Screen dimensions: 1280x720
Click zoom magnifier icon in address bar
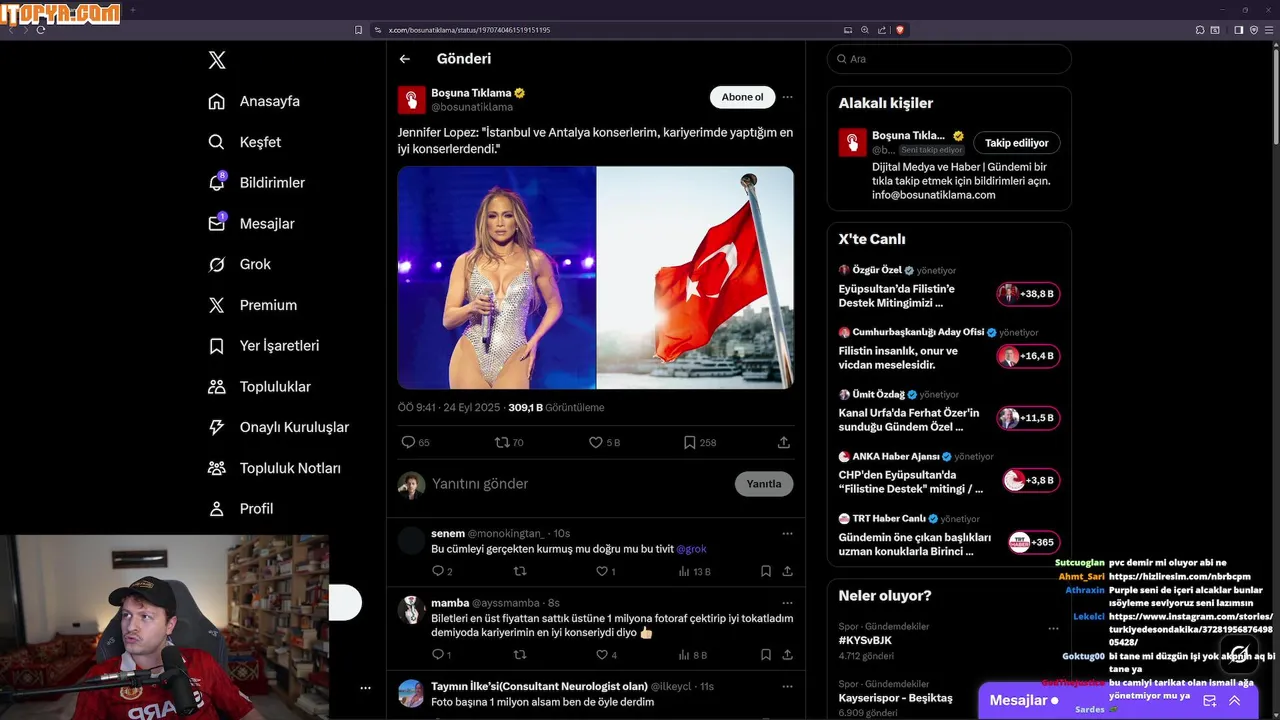point(865,30)
